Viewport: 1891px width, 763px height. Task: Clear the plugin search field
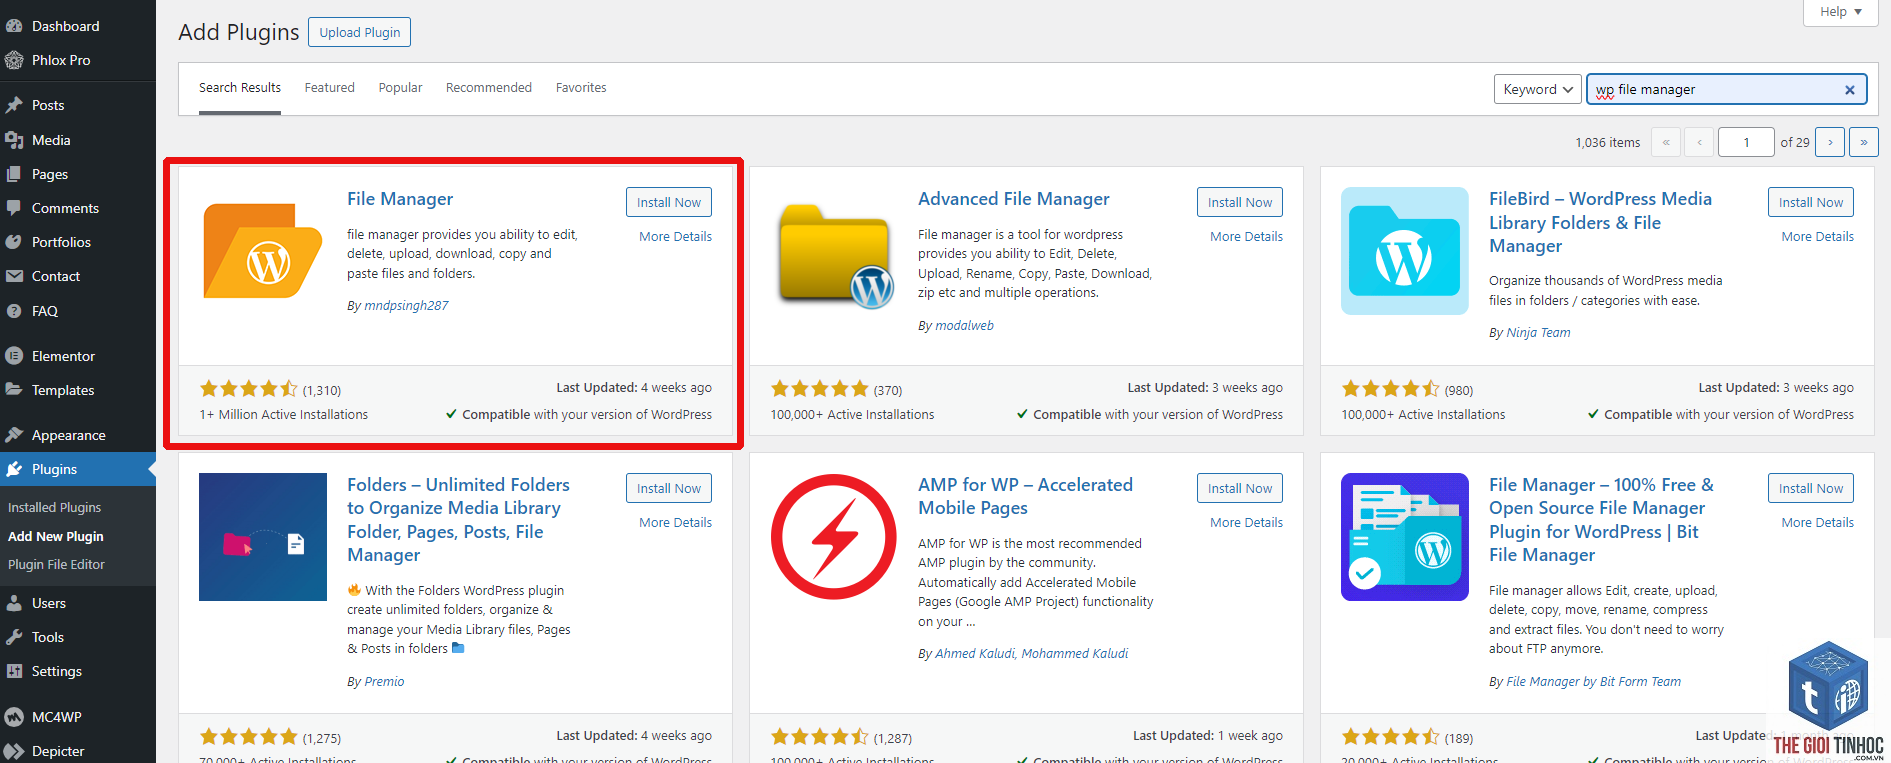pyautogui.click(x=1850, y=90)
